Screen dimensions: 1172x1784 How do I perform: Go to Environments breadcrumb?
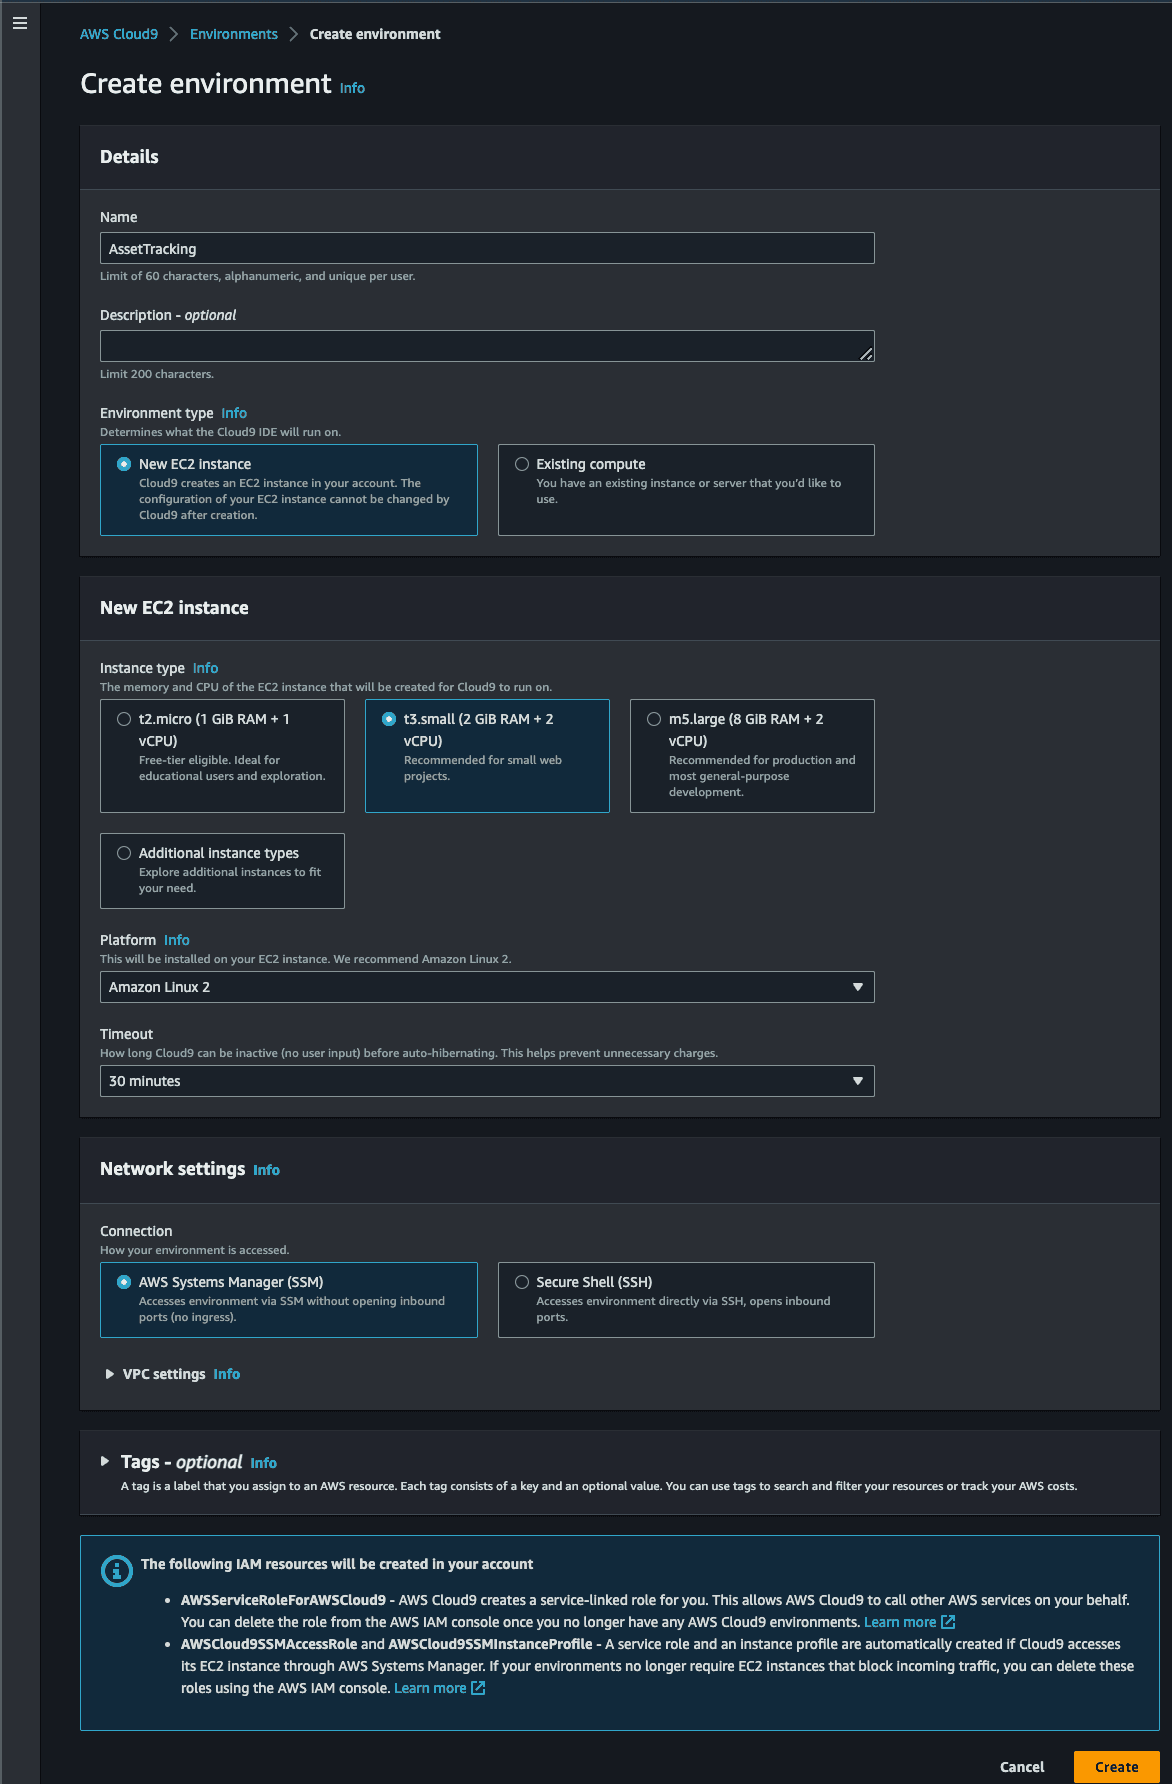(234, 34)
